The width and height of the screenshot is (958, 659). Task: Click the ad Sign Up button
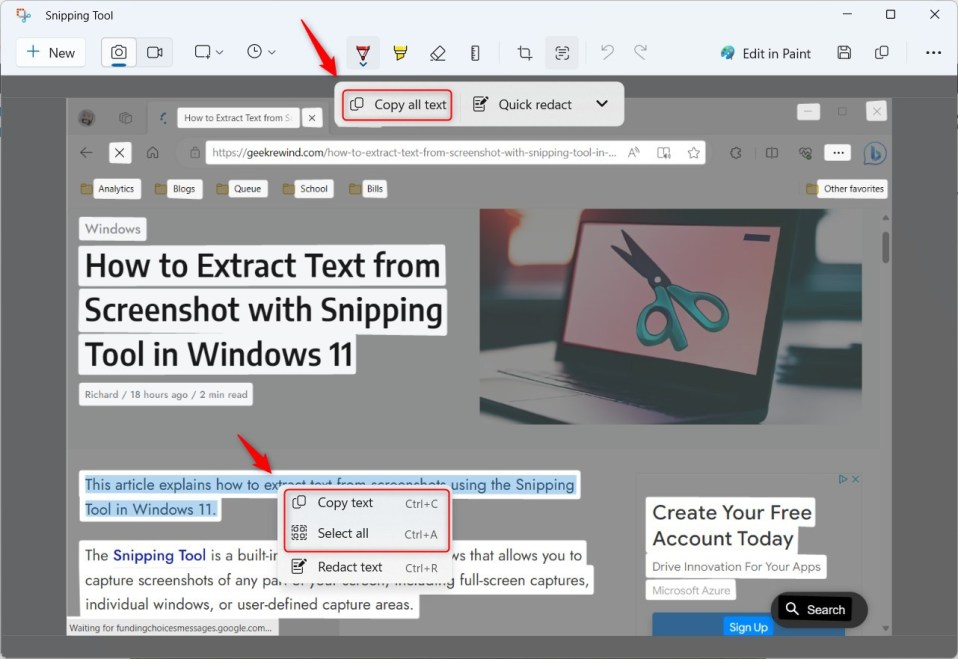click(x=748, y=625)
